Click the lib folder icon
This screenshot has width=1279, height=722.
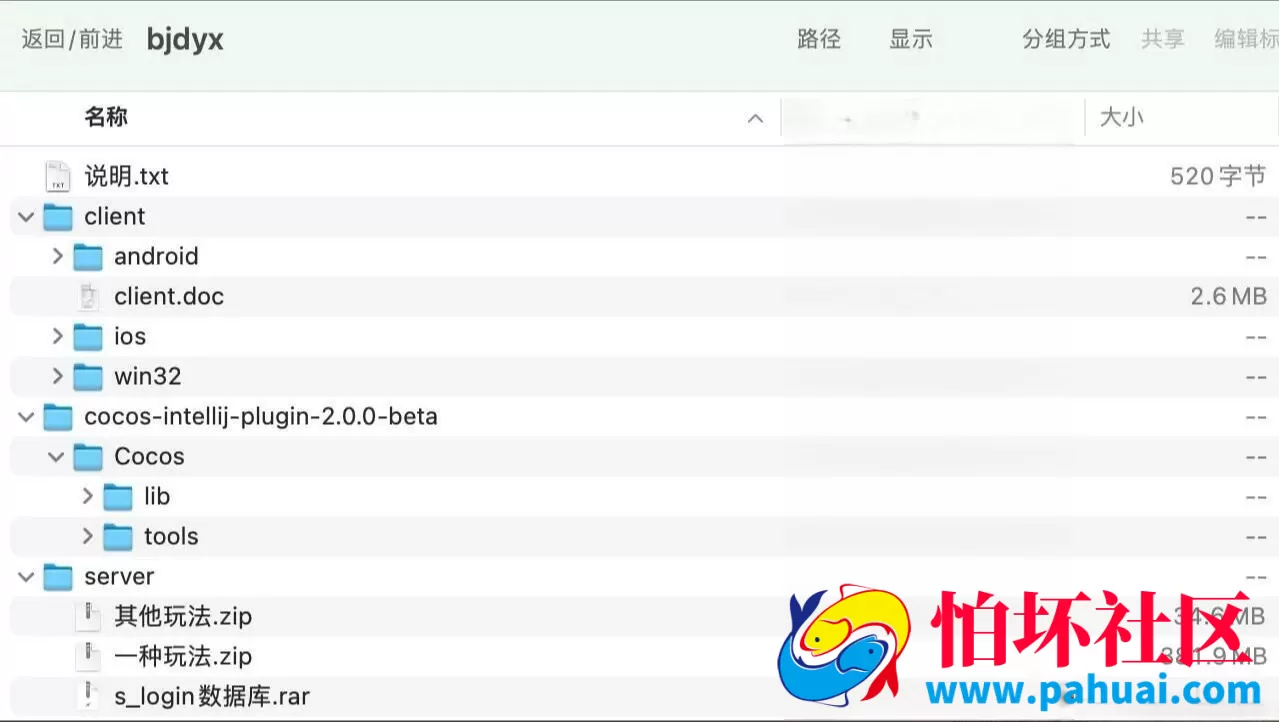[118, 497]
